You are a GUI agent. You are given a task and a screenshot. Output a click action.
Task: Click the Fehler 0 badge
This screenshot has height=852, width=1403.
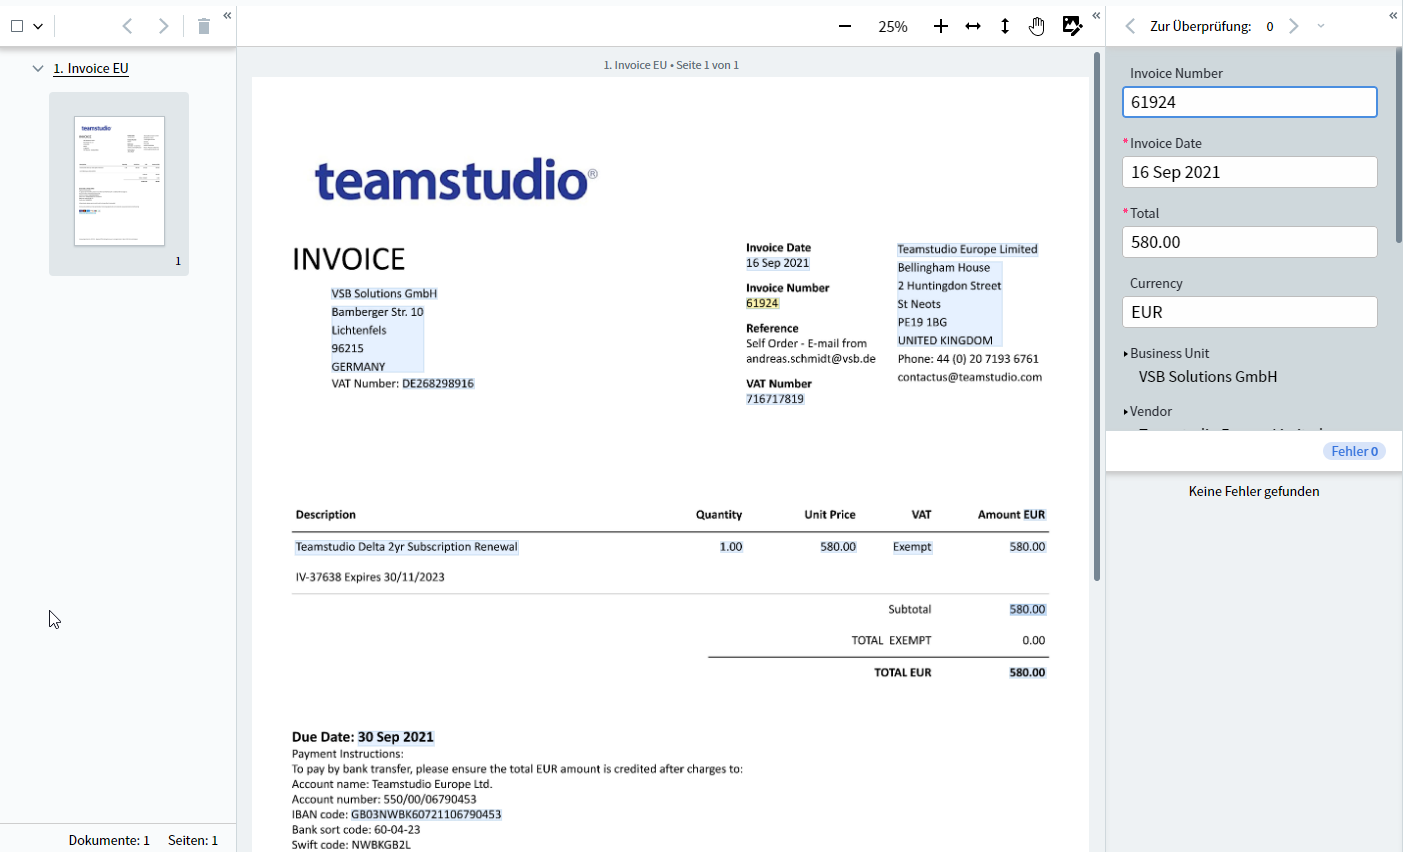pyautogui.click(x=1354, y=451)
